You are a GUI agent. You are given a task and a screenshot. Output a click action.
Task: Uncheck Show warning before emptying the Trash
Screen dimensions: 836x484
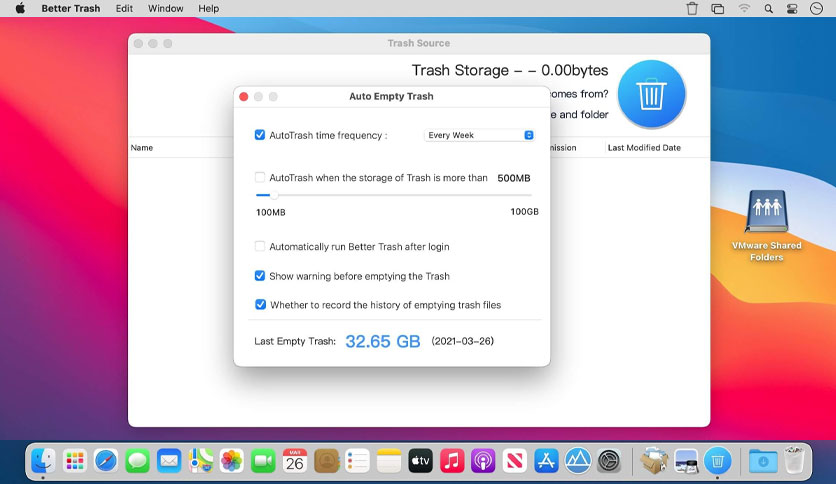click(x=260, y=276)
